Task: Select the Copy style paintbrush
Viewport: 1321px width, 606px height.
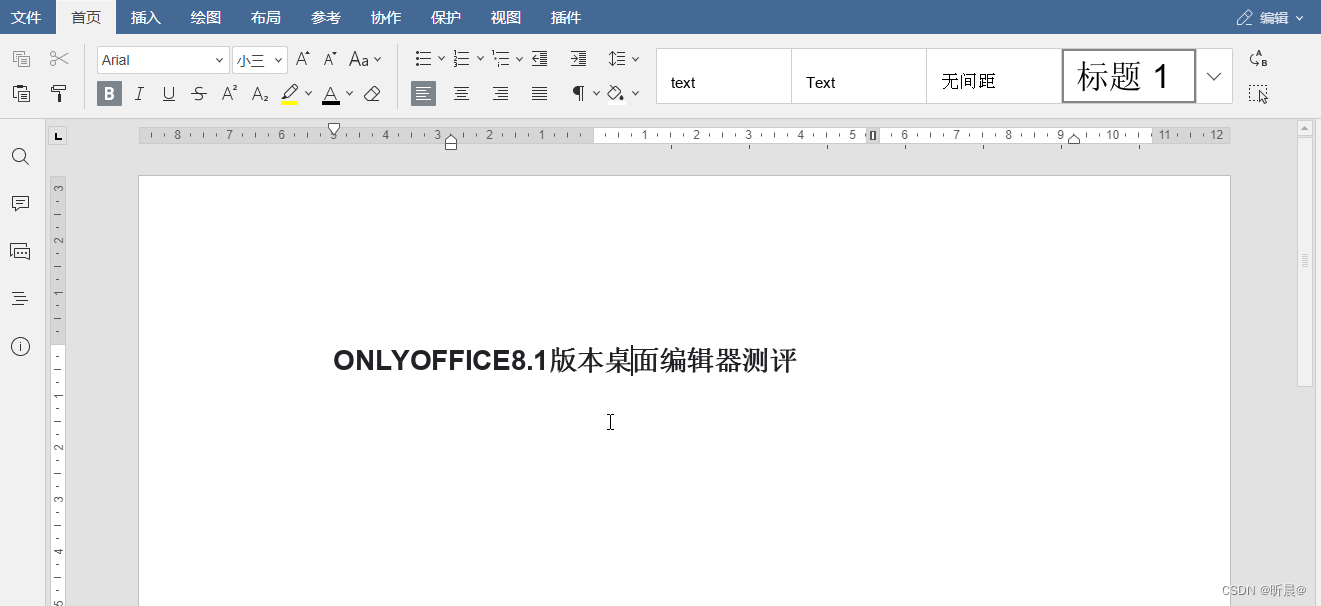Action: (x=59, y=94)
